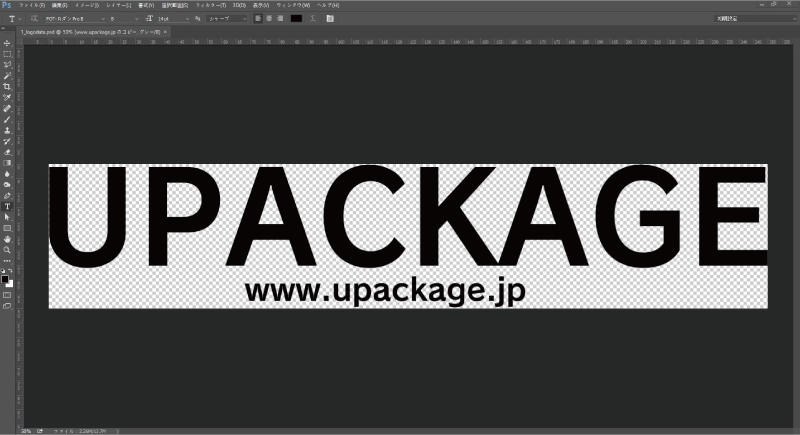Select the Brush tool
800x435 pixels.
point(7,119)
